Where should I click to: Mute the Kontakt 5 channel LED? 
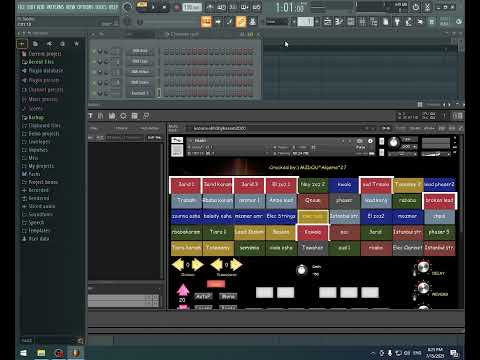(94, 93)
